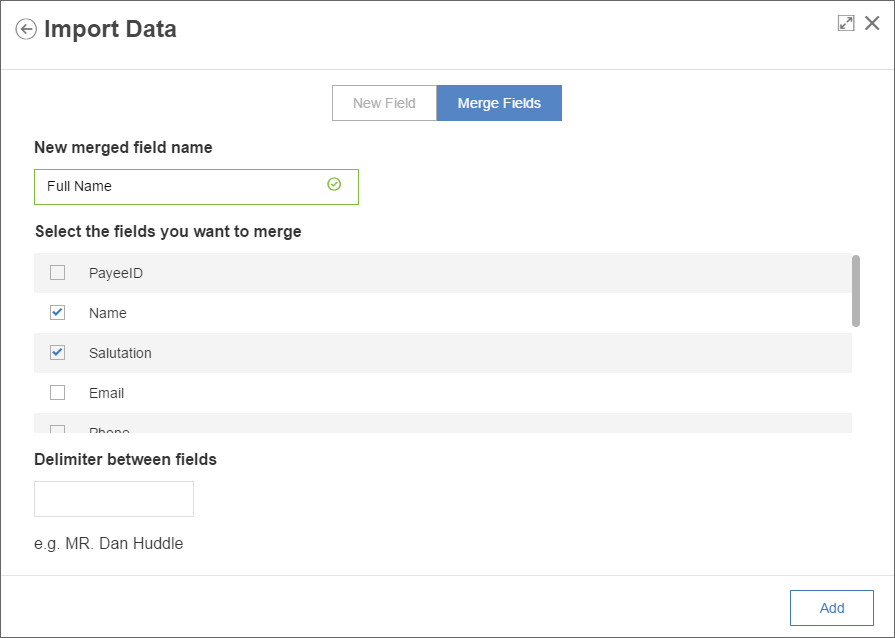The height and width of the screenshot is (638, 895).
Task: Expand the dialog with the maximize icon
Action: click(x=846, y=23)
